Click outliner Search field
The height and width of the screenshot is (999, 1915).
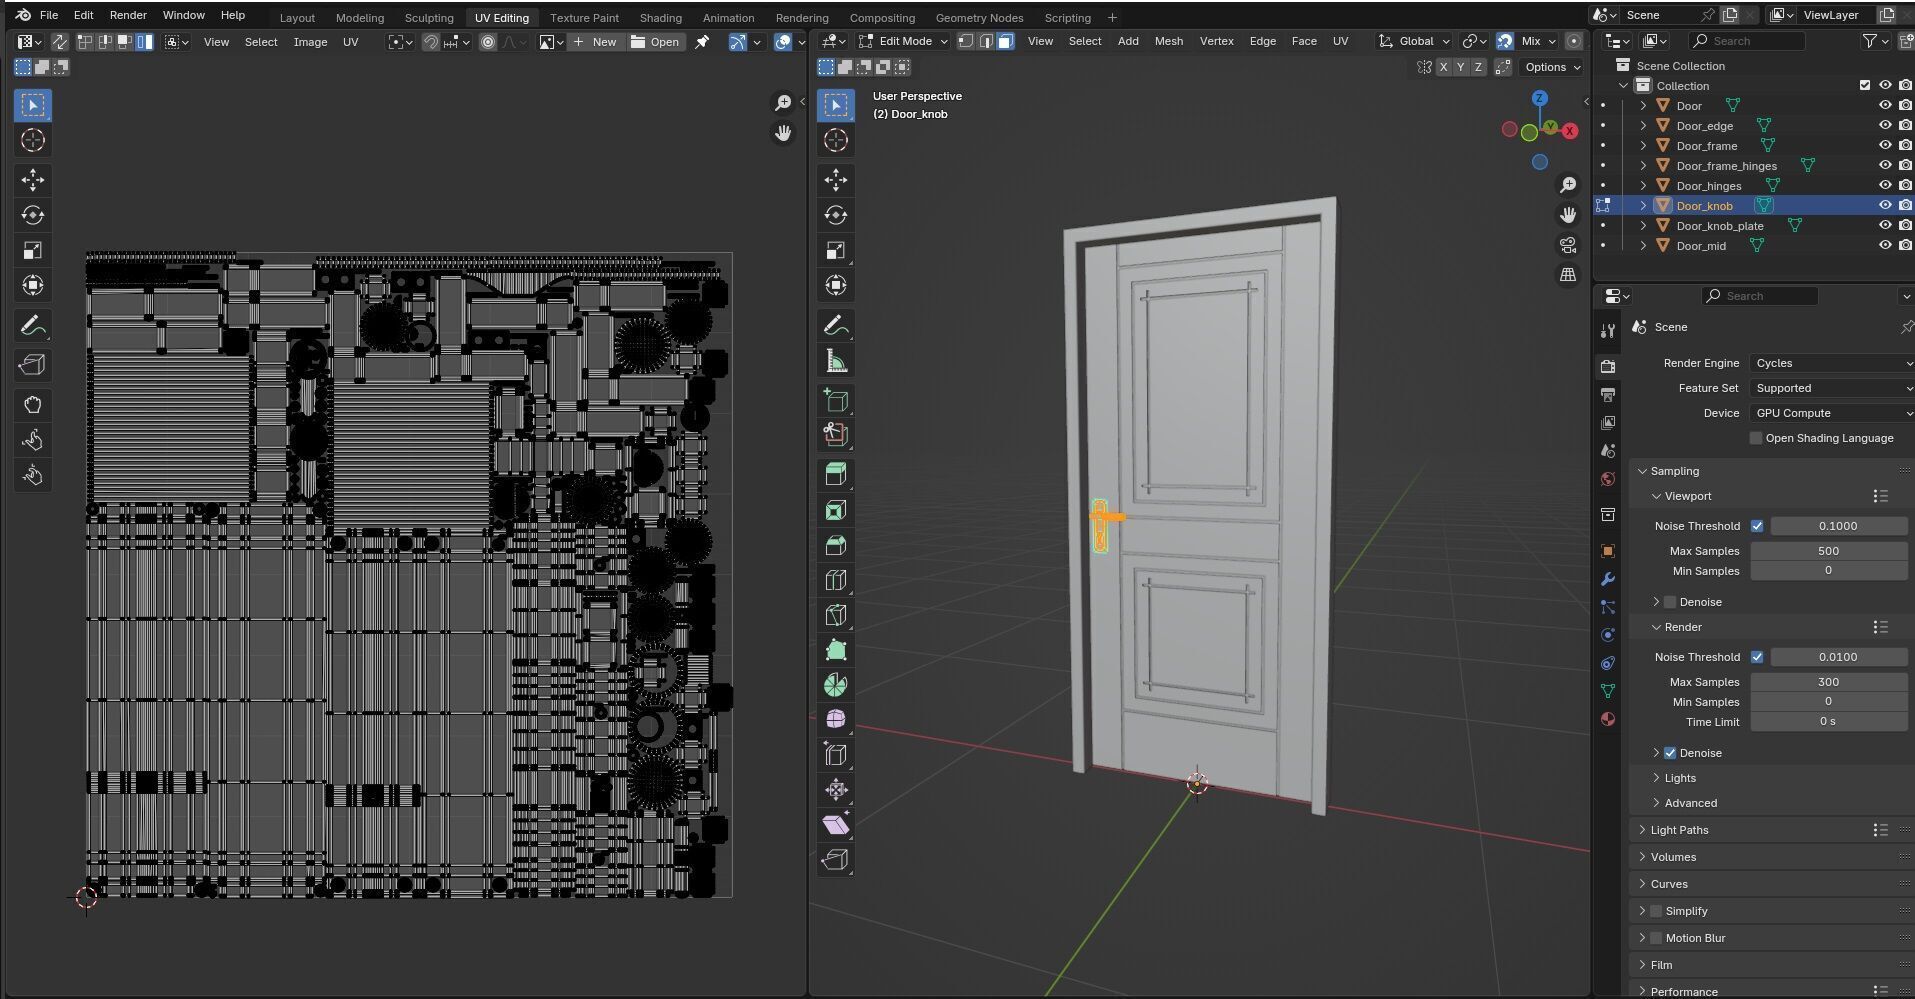(x=1746, y=41)
